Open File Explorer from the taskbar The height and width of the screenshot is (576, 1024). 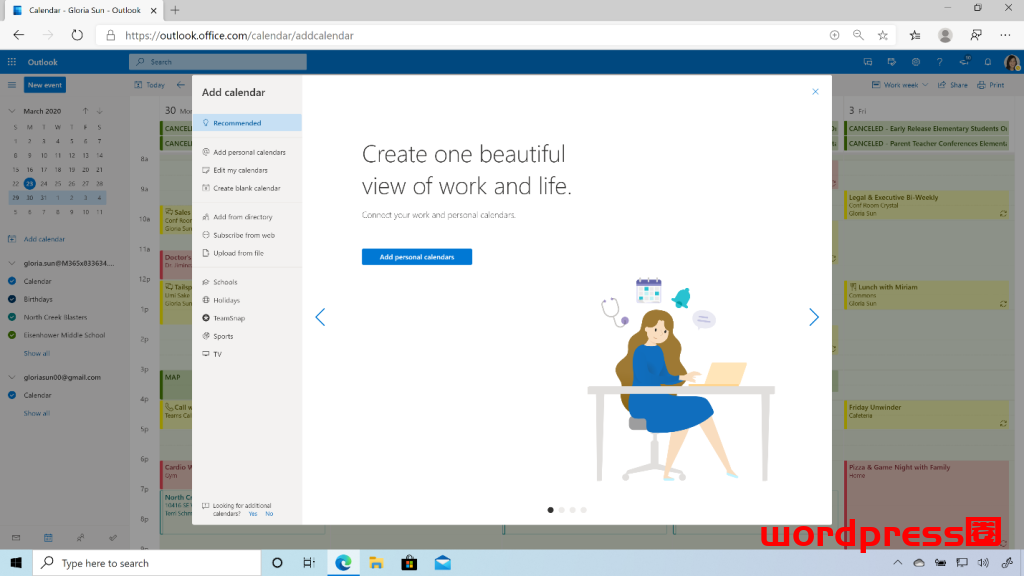pos(376,563)
